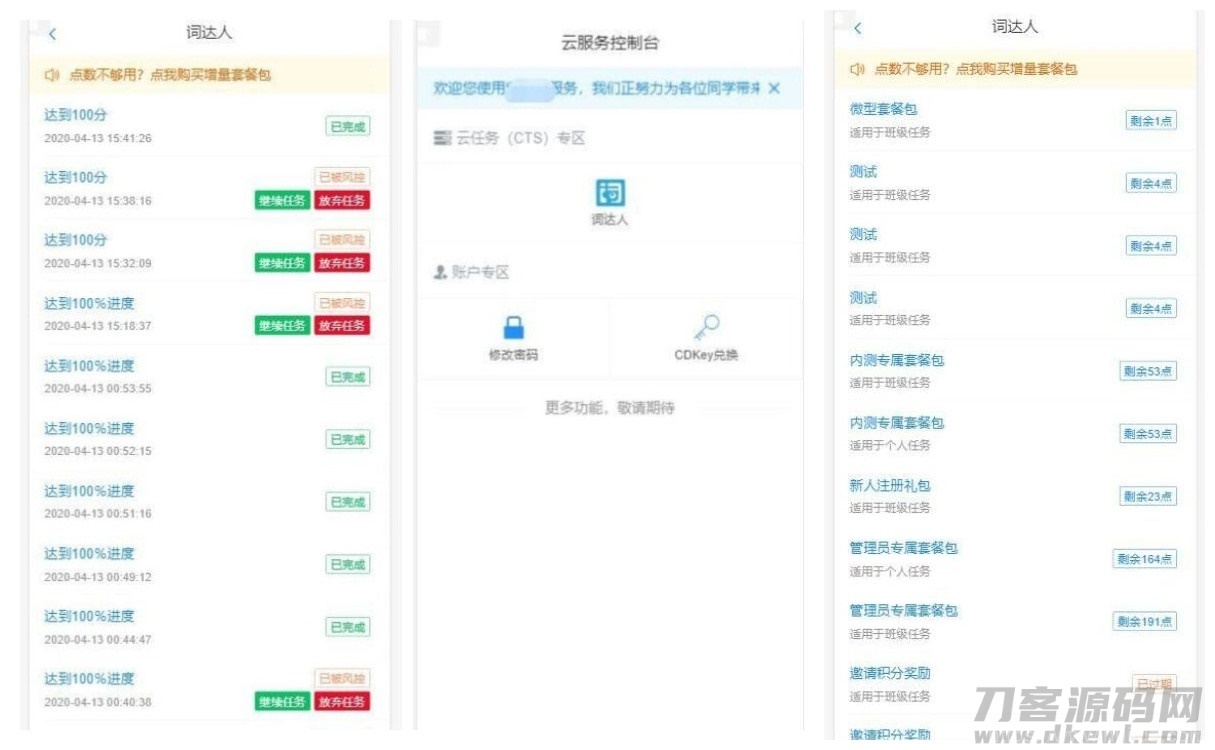Tap back arrow in the task history panel
1215x750 pixels.
(x=53, y=34)
